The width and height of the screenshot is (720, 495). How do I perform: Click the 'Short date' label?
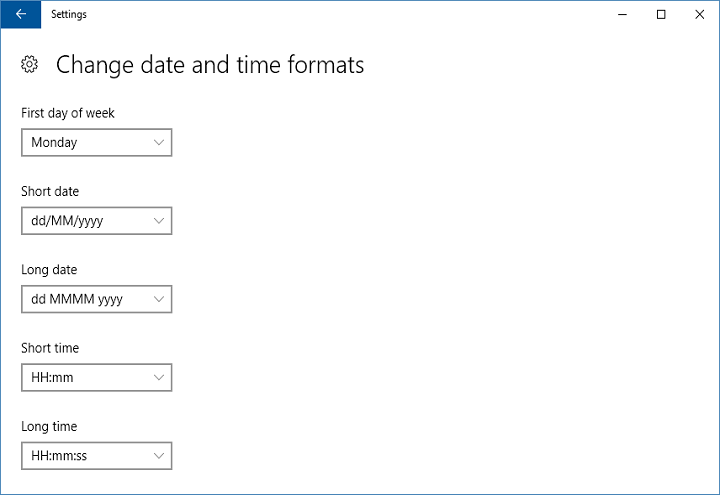tap(50, 191)
